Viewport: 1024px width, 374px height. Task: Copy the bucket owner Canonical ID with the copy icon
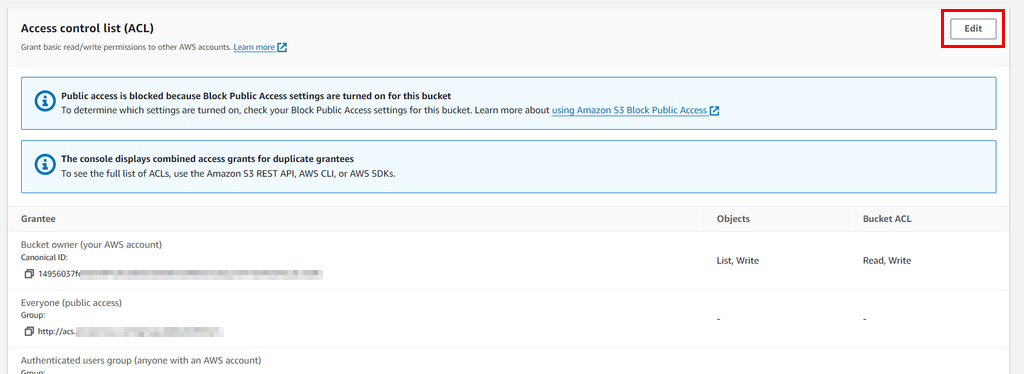click(29, 274)
